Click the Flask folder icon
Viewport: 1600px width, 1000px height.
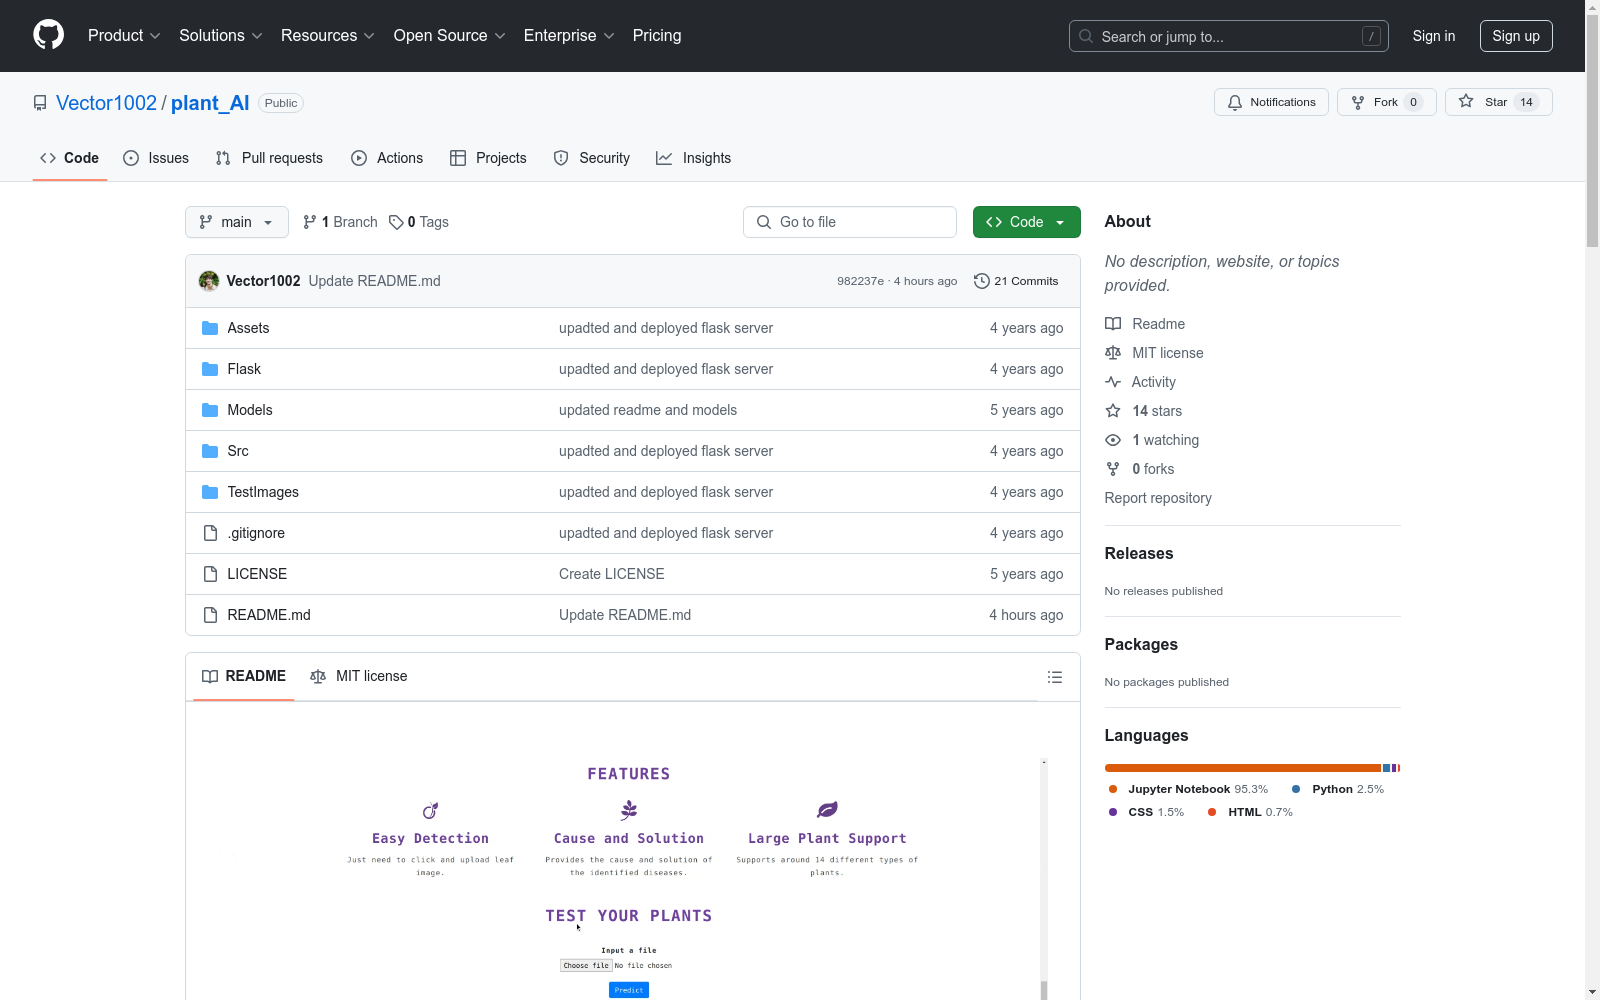pos(210,369)
